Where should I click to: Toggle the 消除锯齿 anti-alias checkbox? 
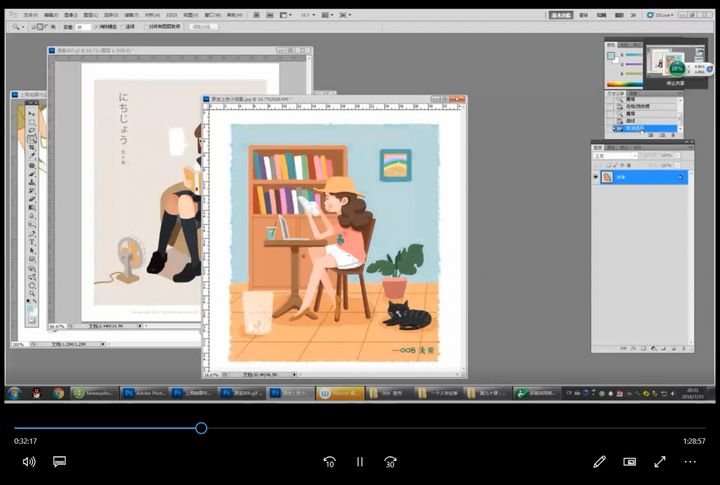tap(96, 27)
